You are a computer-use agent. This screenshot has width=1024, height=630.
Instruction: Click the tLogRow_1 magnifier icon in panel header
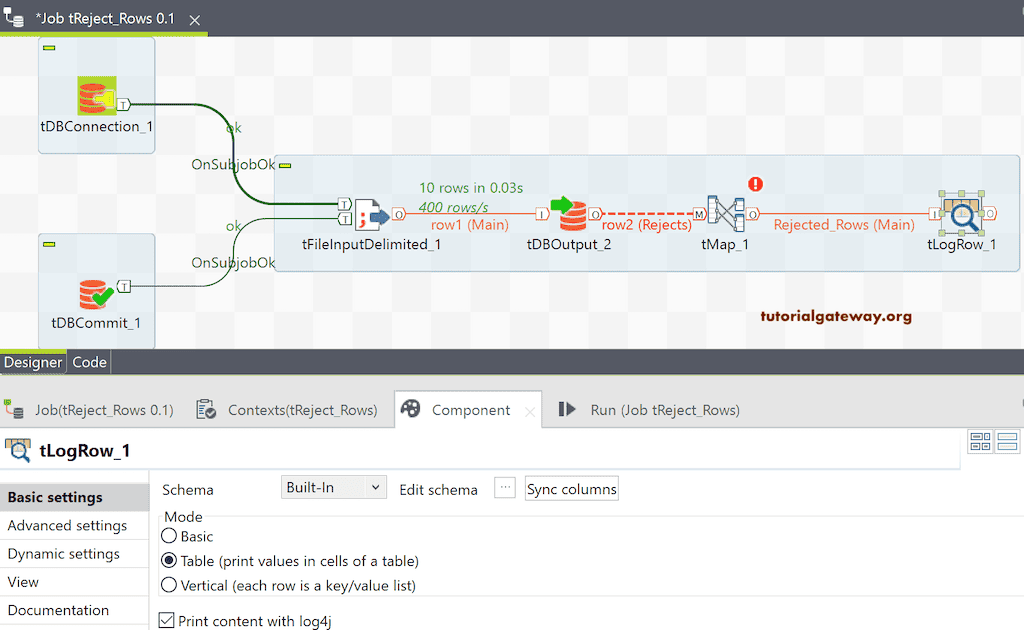(x=19, y=450)
